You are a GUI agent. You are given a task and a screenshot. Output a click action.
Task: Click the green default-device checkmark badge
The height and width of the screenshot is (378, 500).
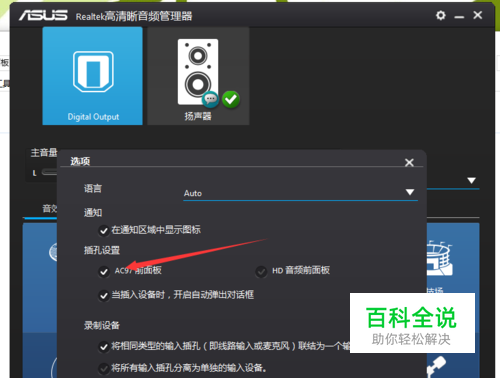tap(231, 99)
